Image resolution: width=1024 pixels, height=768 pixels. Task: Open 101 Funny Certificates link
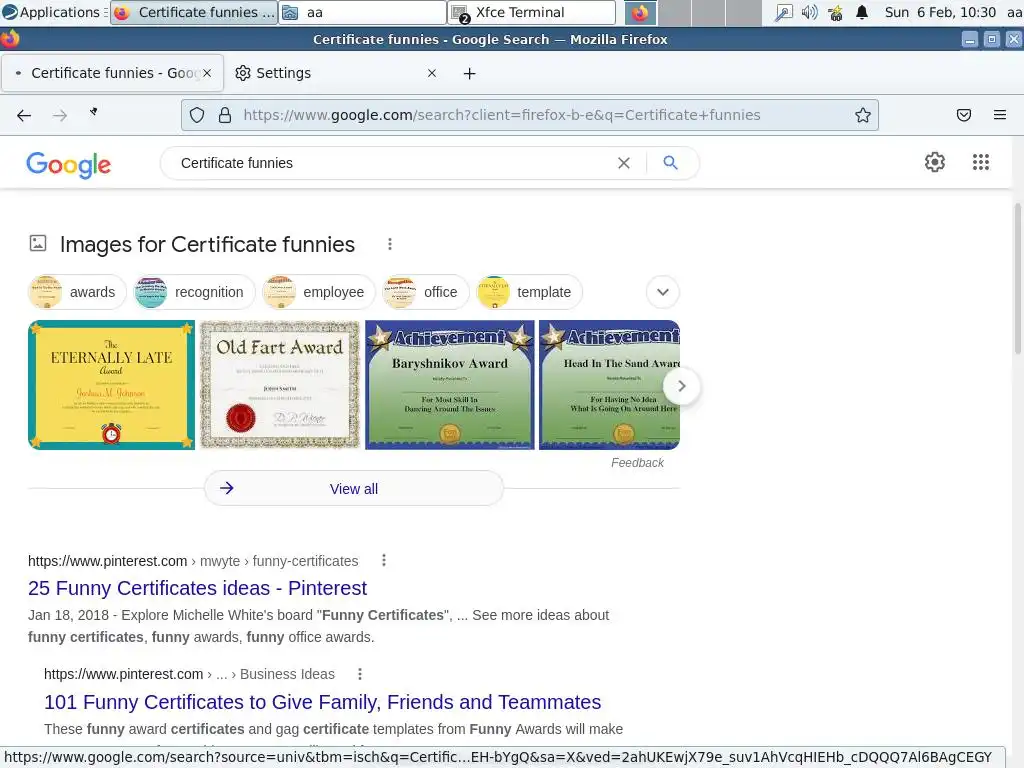(322, 702)
